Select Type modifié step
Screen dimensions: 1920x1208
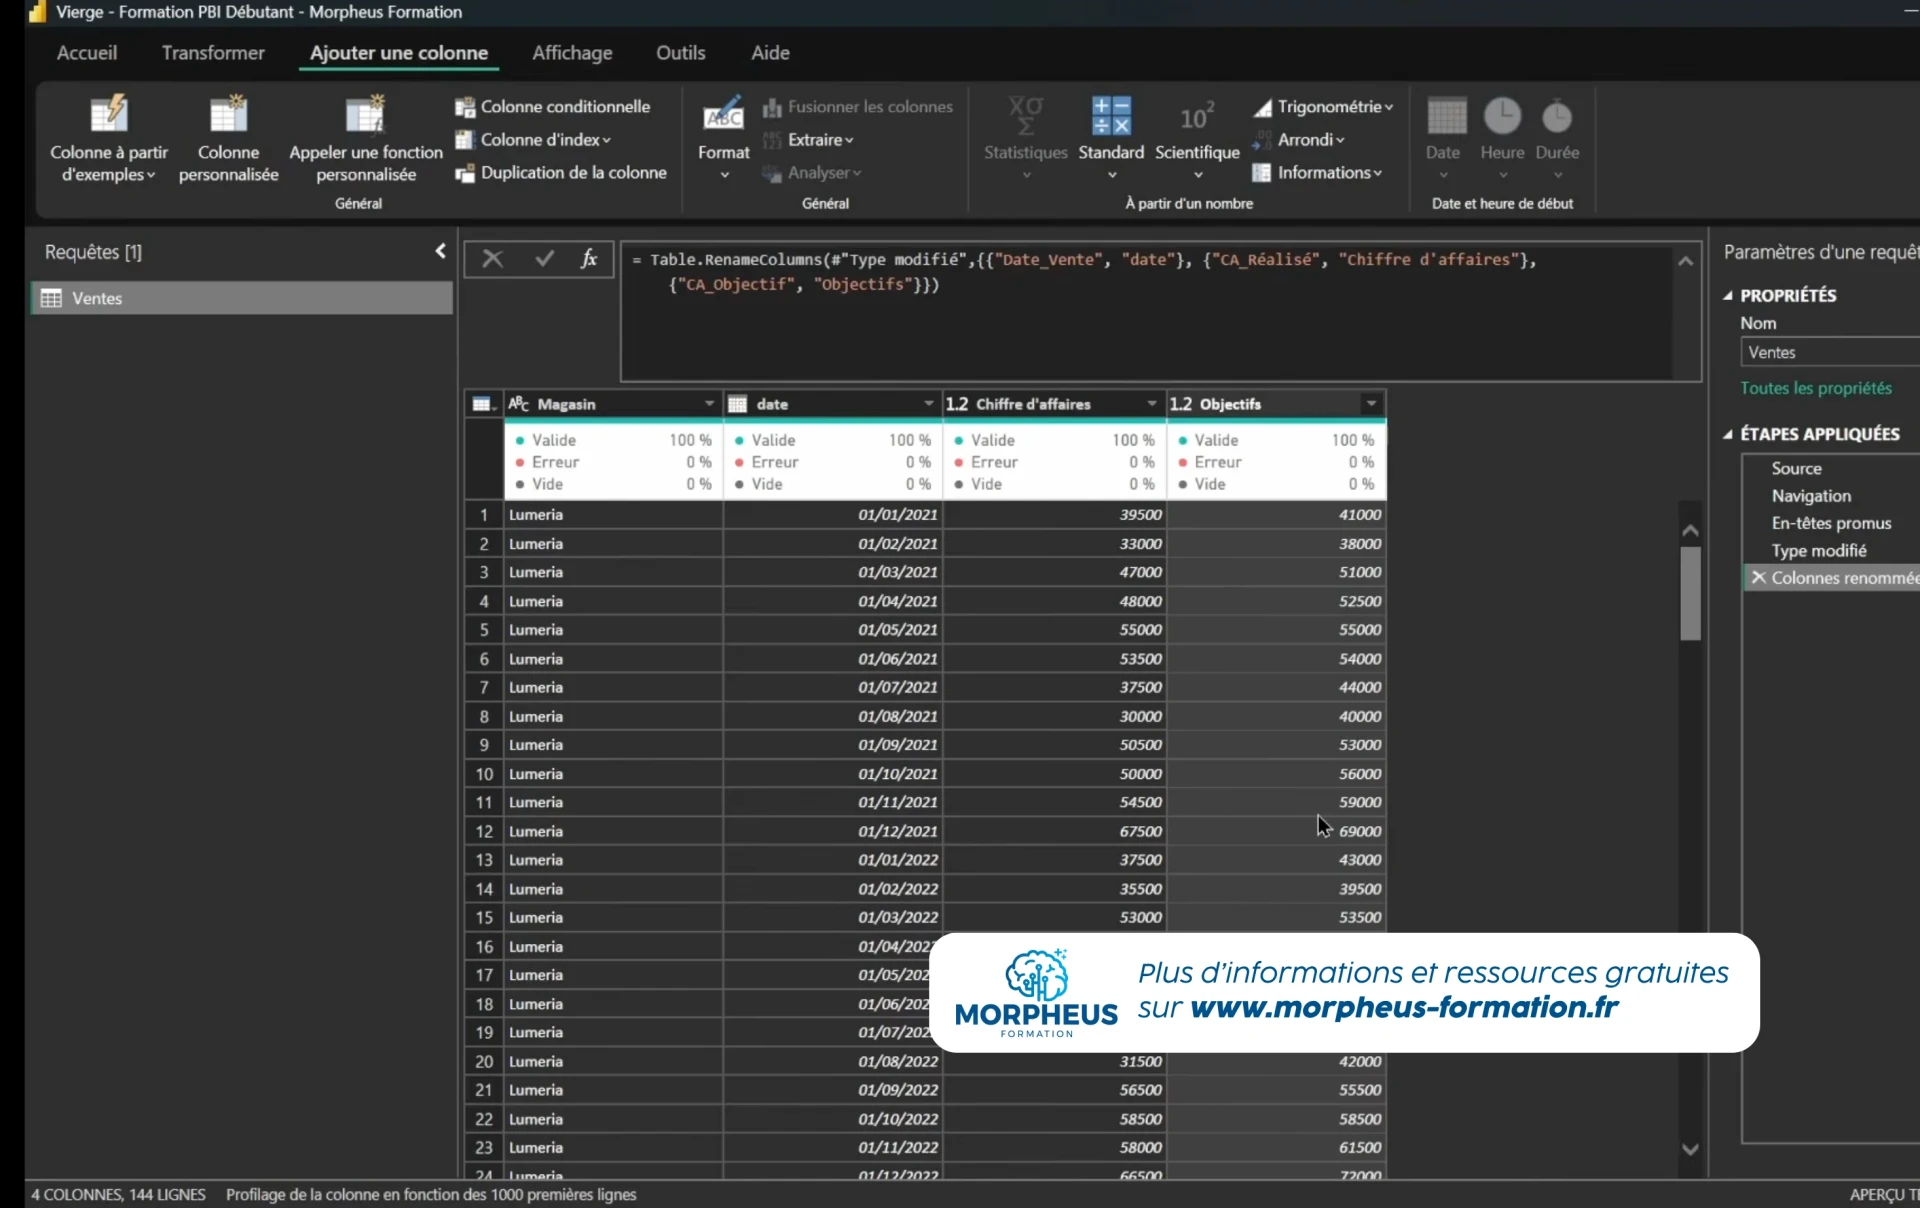[x=1819, y=551]
